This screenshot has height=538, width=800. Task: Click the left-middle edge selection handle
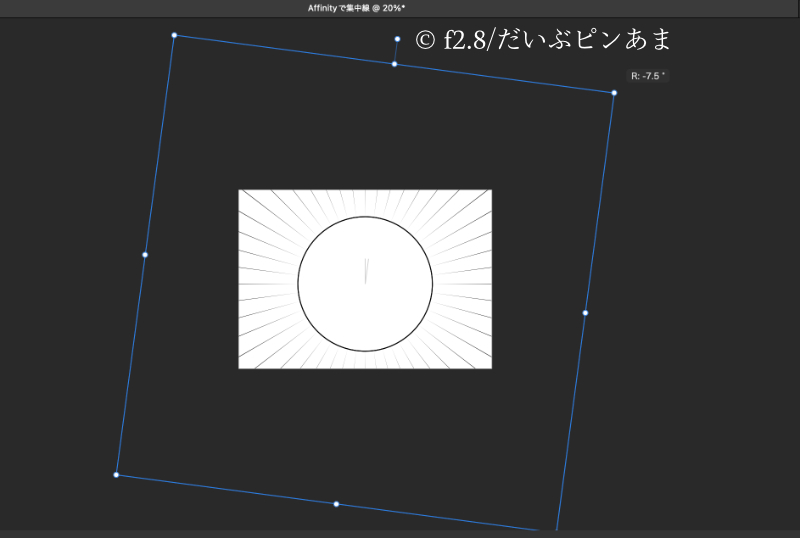145,255
